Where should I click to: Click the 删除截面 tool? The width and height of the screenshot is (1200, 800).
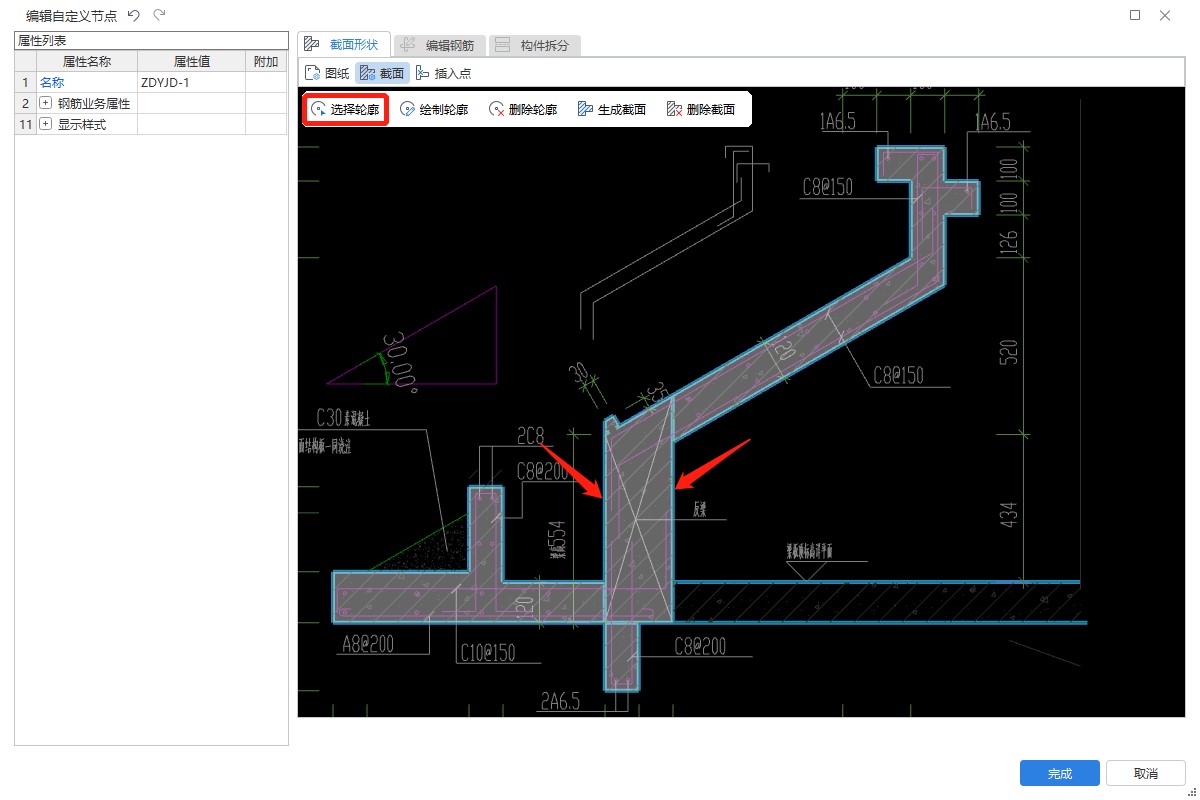[x=701, y=109]
